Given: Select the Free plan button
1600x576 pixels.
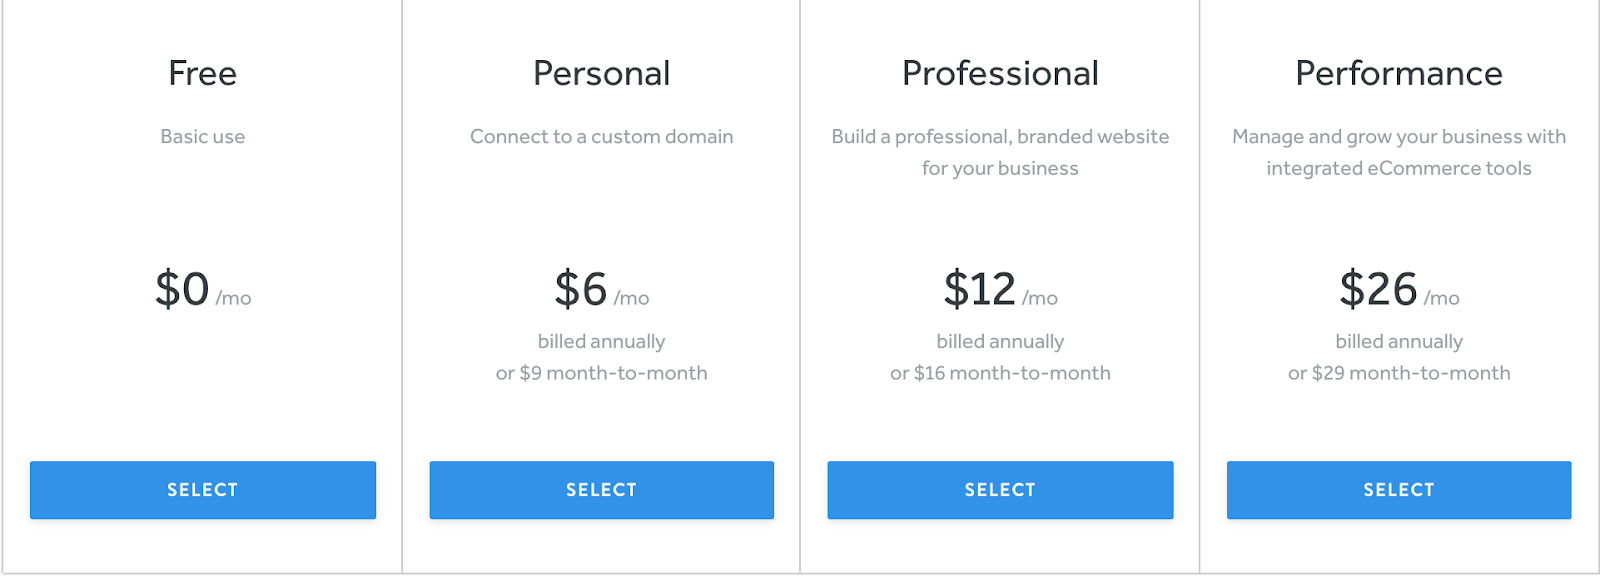Looking at the screenshot, I should point(203,490).
